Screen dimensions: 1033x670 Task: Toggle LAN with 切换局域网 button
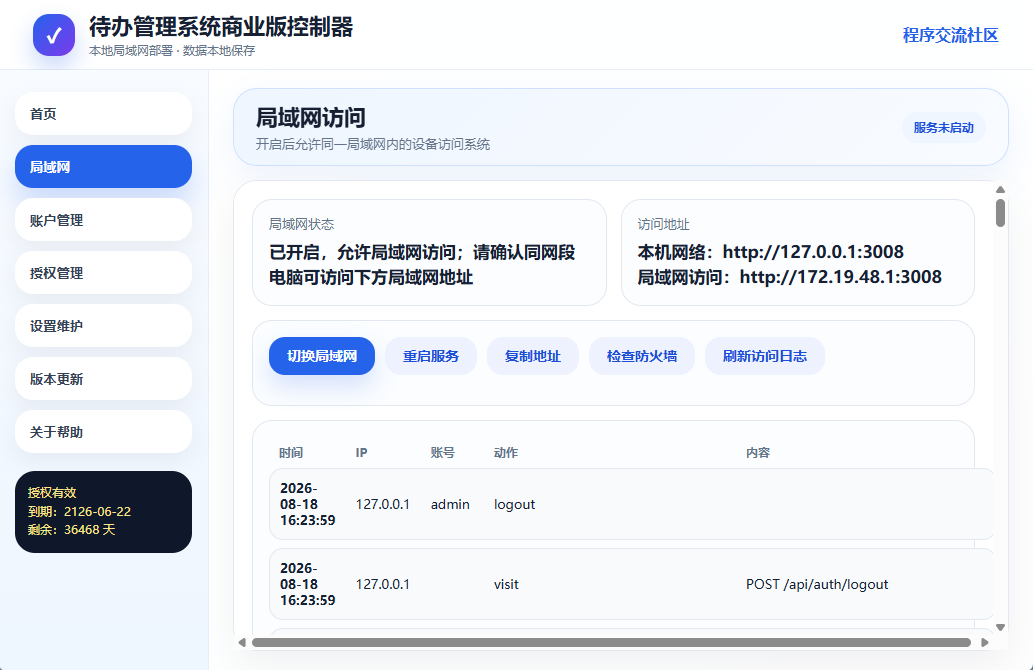click(x=321, y=356)
